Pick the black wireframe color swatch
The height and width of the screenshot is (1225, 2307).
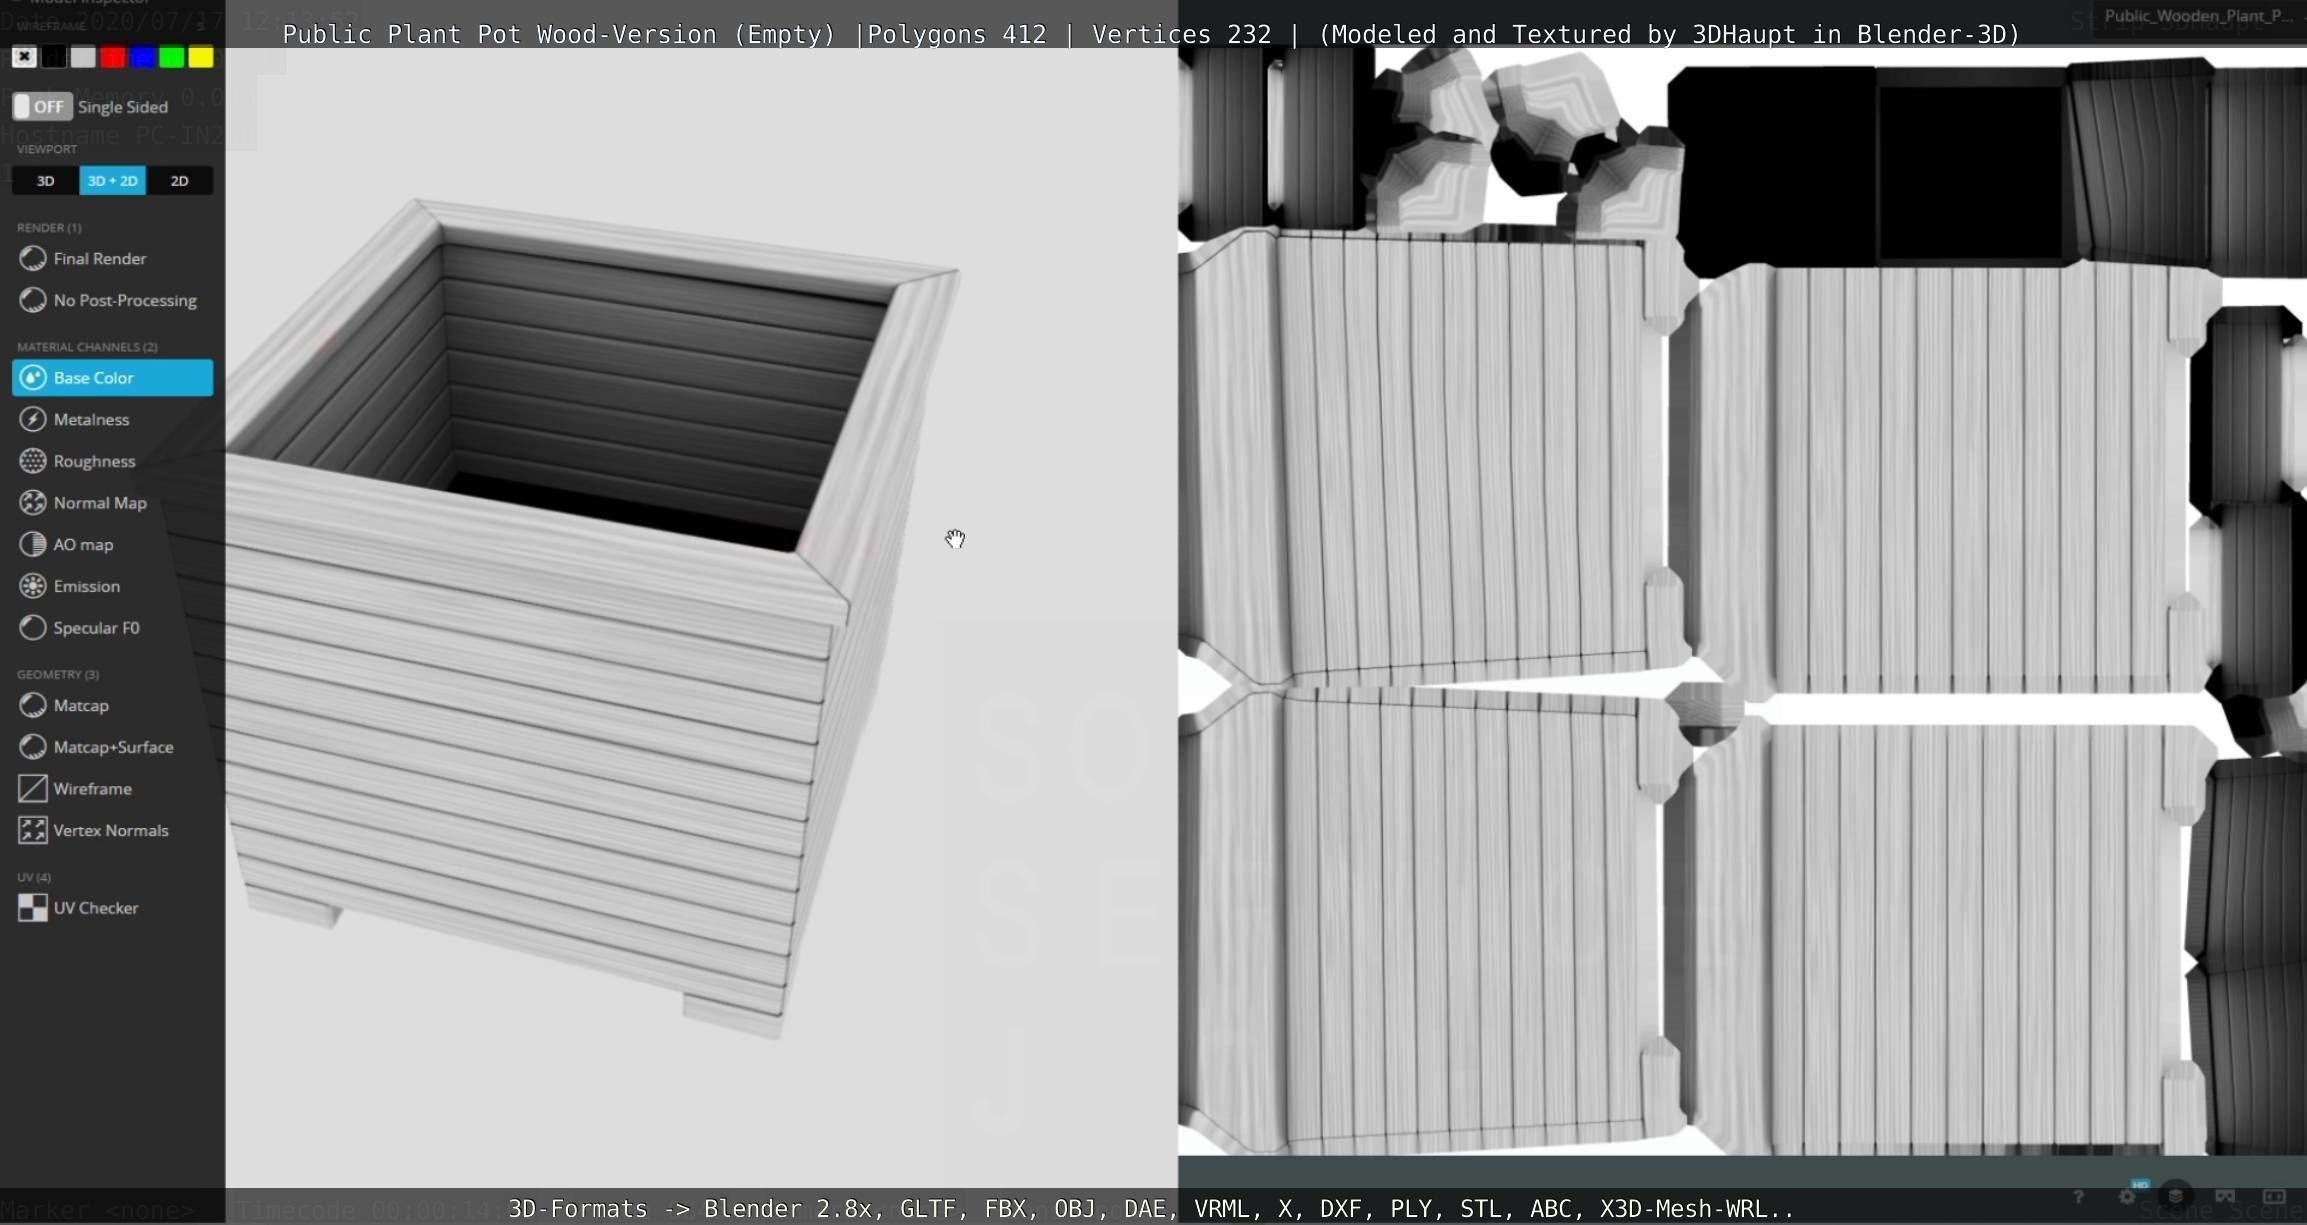(x=54, y=57)
